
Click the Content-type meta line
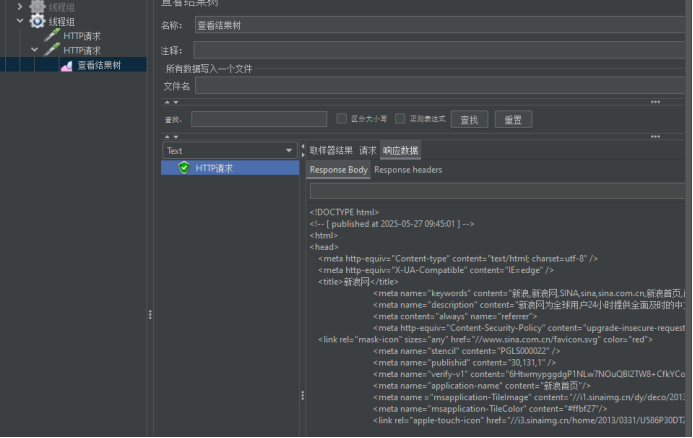[x=458, y=258]
